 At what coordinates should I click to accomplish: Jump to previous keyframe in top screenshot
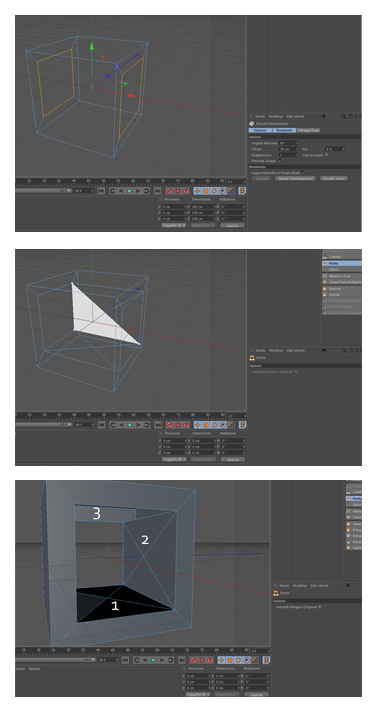pos(113,191)
